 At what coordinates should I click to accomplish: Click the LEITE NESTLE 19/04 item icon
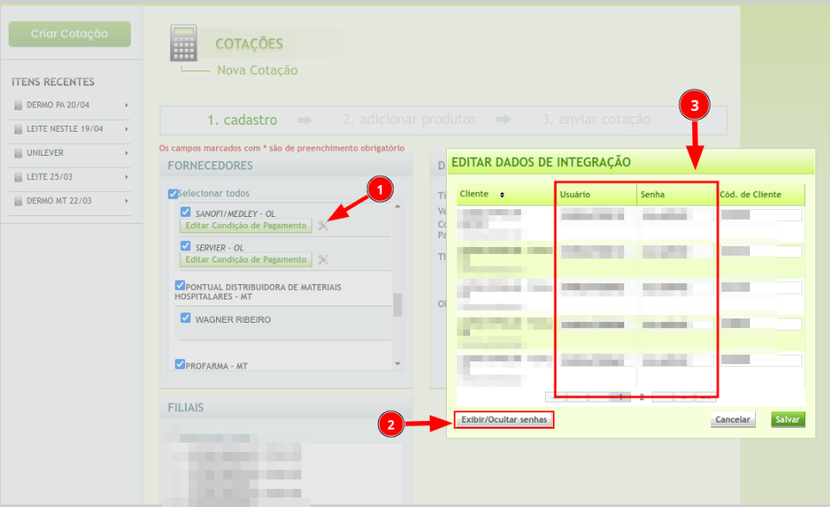[17, 129]
